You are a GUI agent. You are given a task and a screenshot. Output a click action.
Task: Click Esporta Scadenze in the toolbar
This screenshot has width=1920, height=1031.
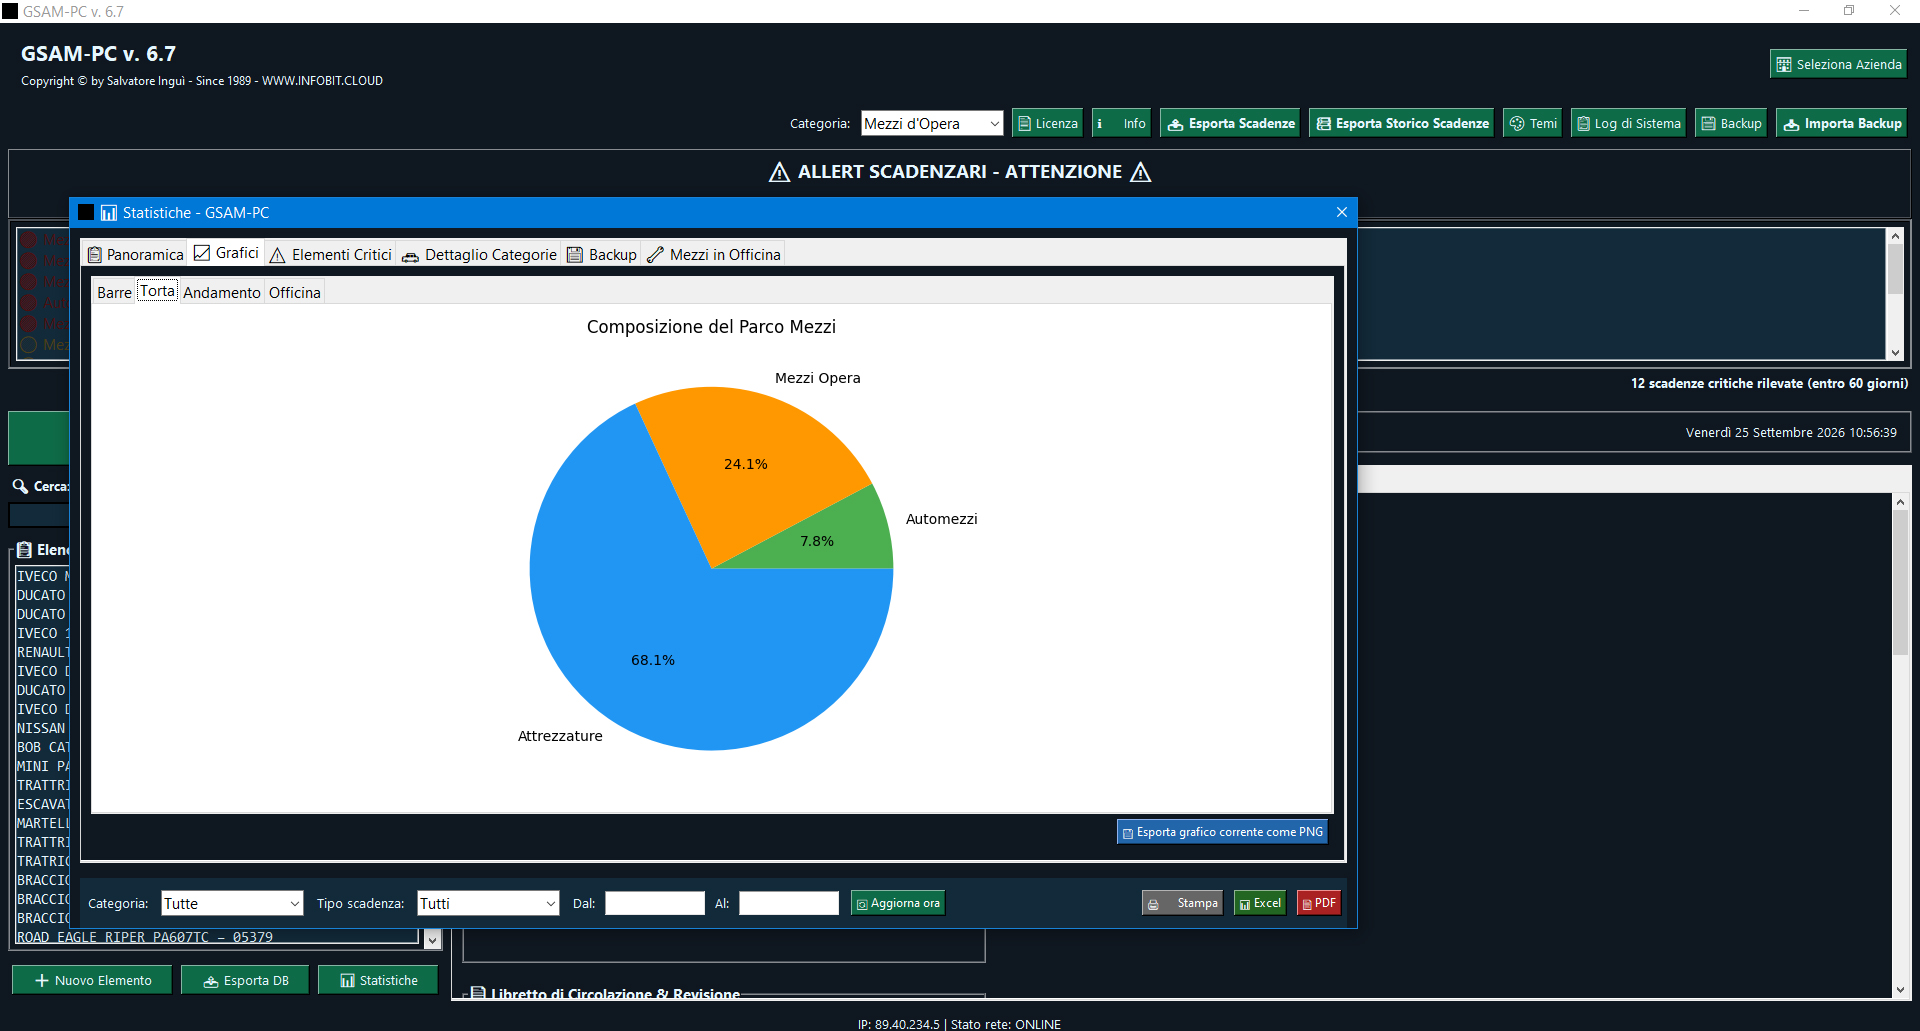point(1230,123)
